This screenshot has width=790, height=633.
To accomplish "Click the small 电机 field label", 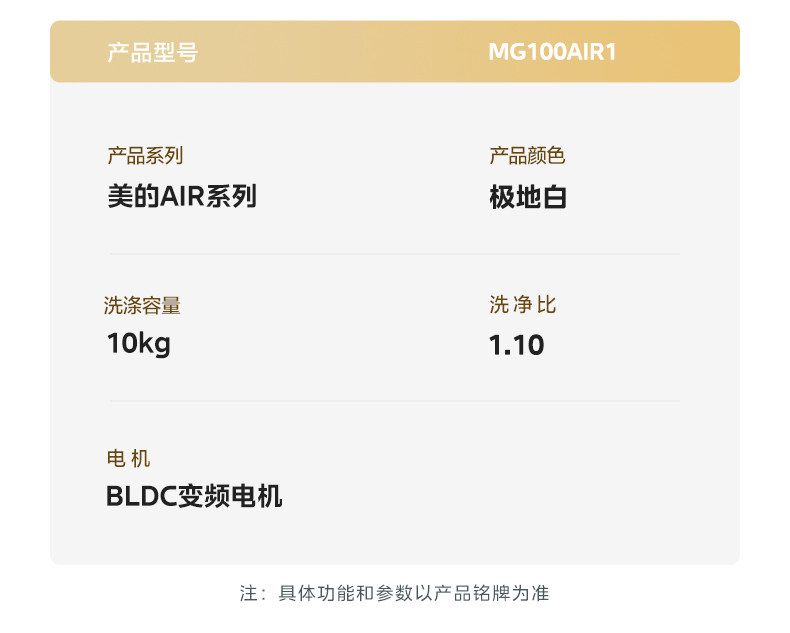I will [128, 459].
